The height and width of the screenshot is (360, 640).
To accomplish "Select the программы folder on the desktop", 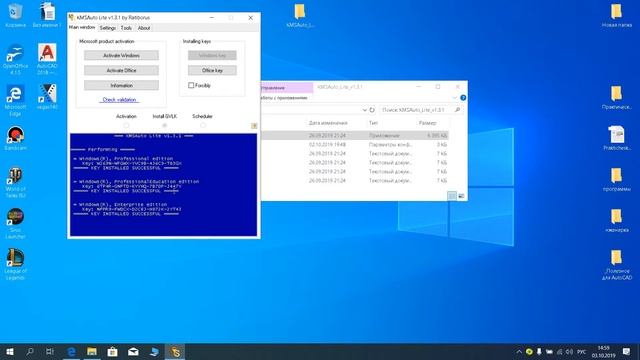I will [x=616, y=180].
